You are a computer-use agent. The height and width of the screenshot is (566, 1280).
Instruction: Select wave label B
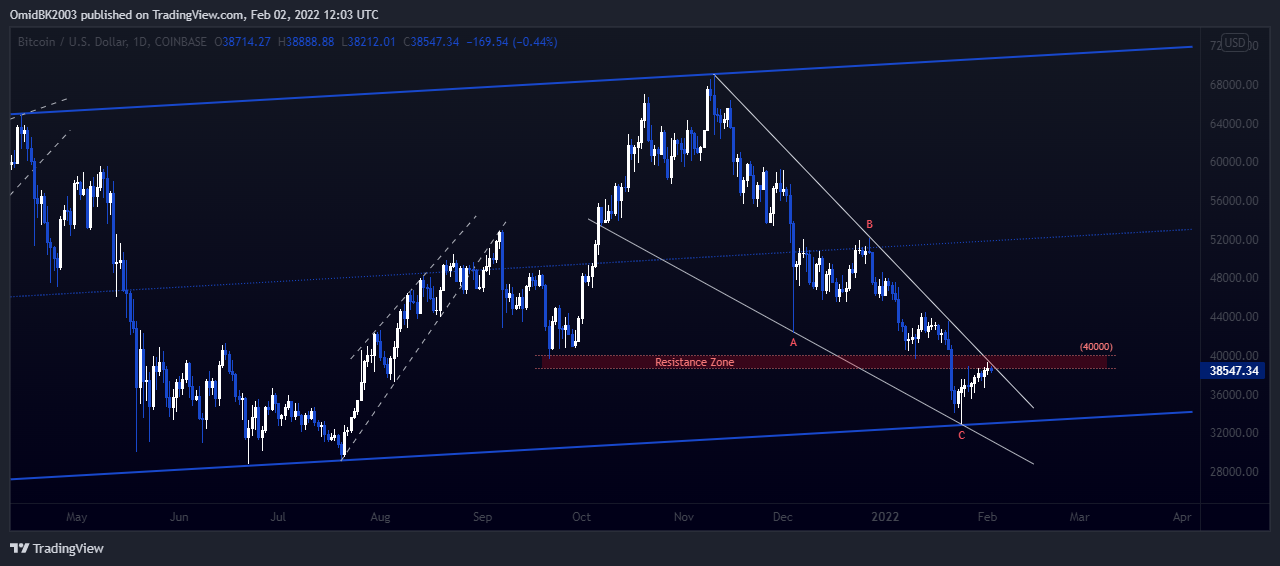pos(870,224)
